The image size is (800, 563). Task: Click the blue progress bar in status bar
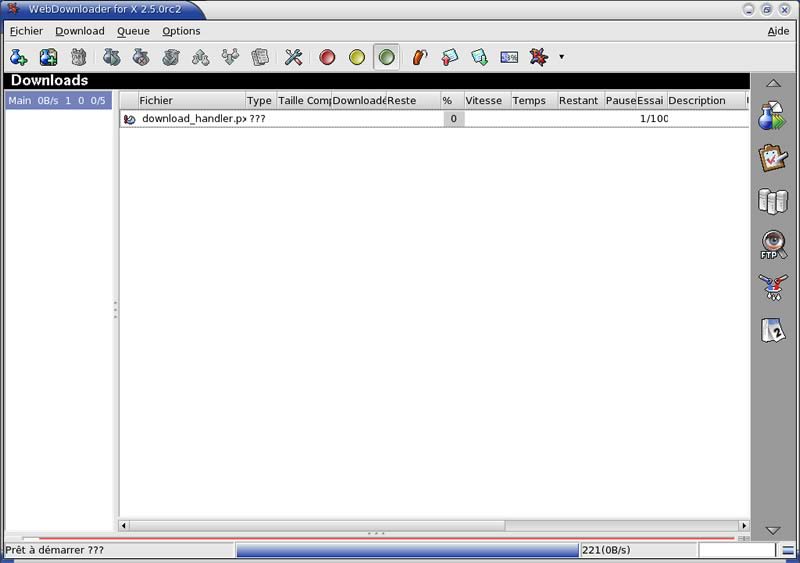(408, 550)
